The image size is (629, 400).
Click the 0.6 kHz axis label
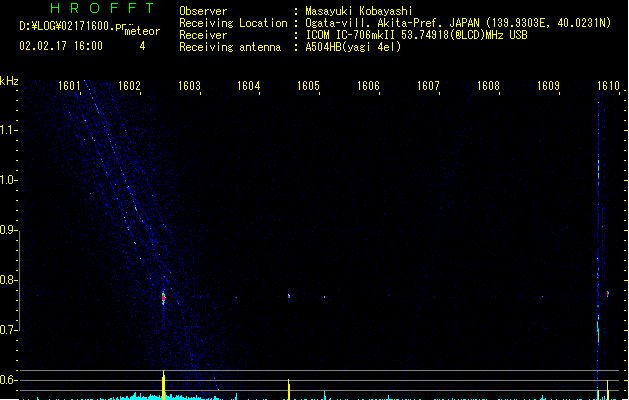(x=9, y=380)
